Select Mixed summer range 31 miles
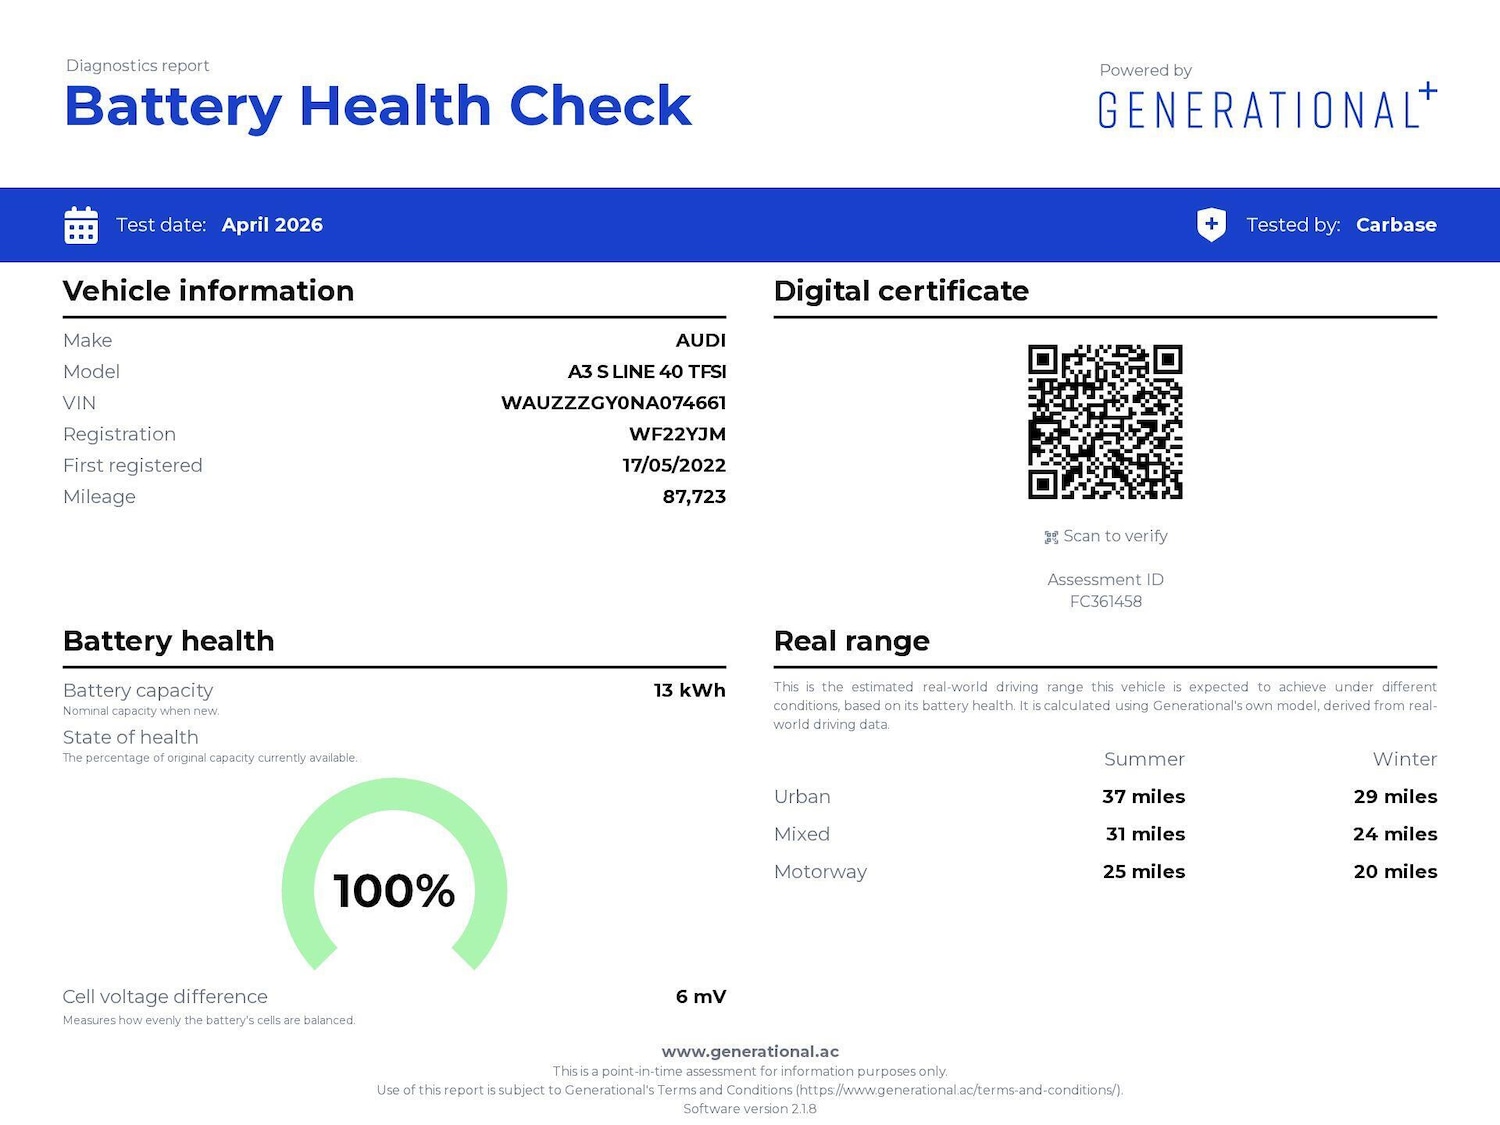The image size is (1500, 1125). point(1145,834)
